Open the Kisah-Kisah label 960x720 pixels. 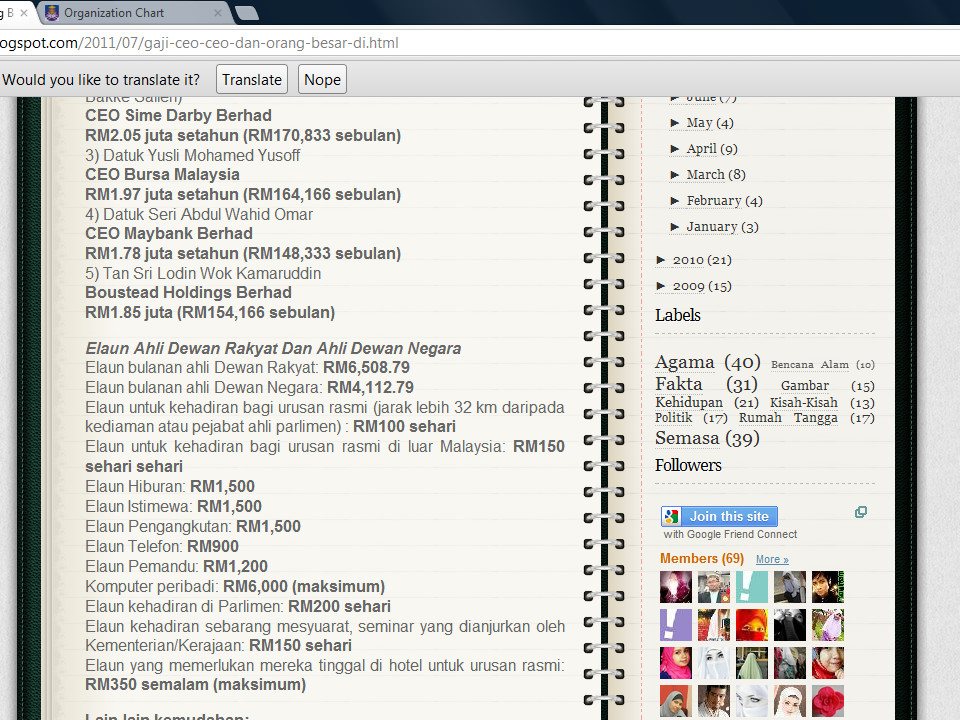pos(803,403)
